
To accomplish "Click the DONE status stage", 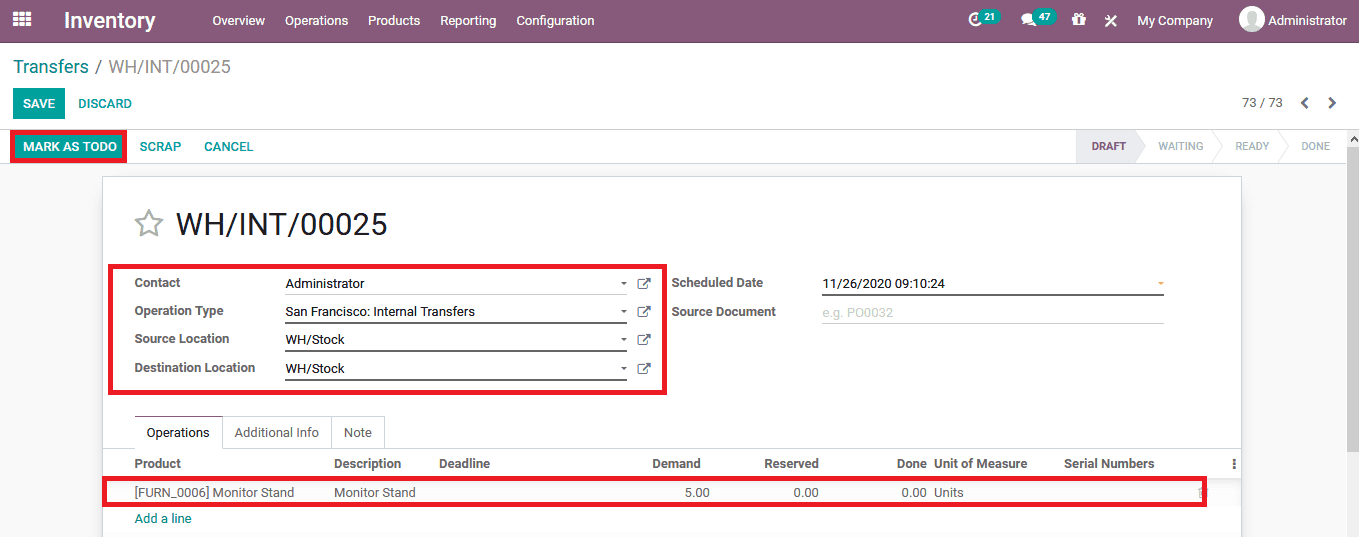I will [x=1315, y=146].
